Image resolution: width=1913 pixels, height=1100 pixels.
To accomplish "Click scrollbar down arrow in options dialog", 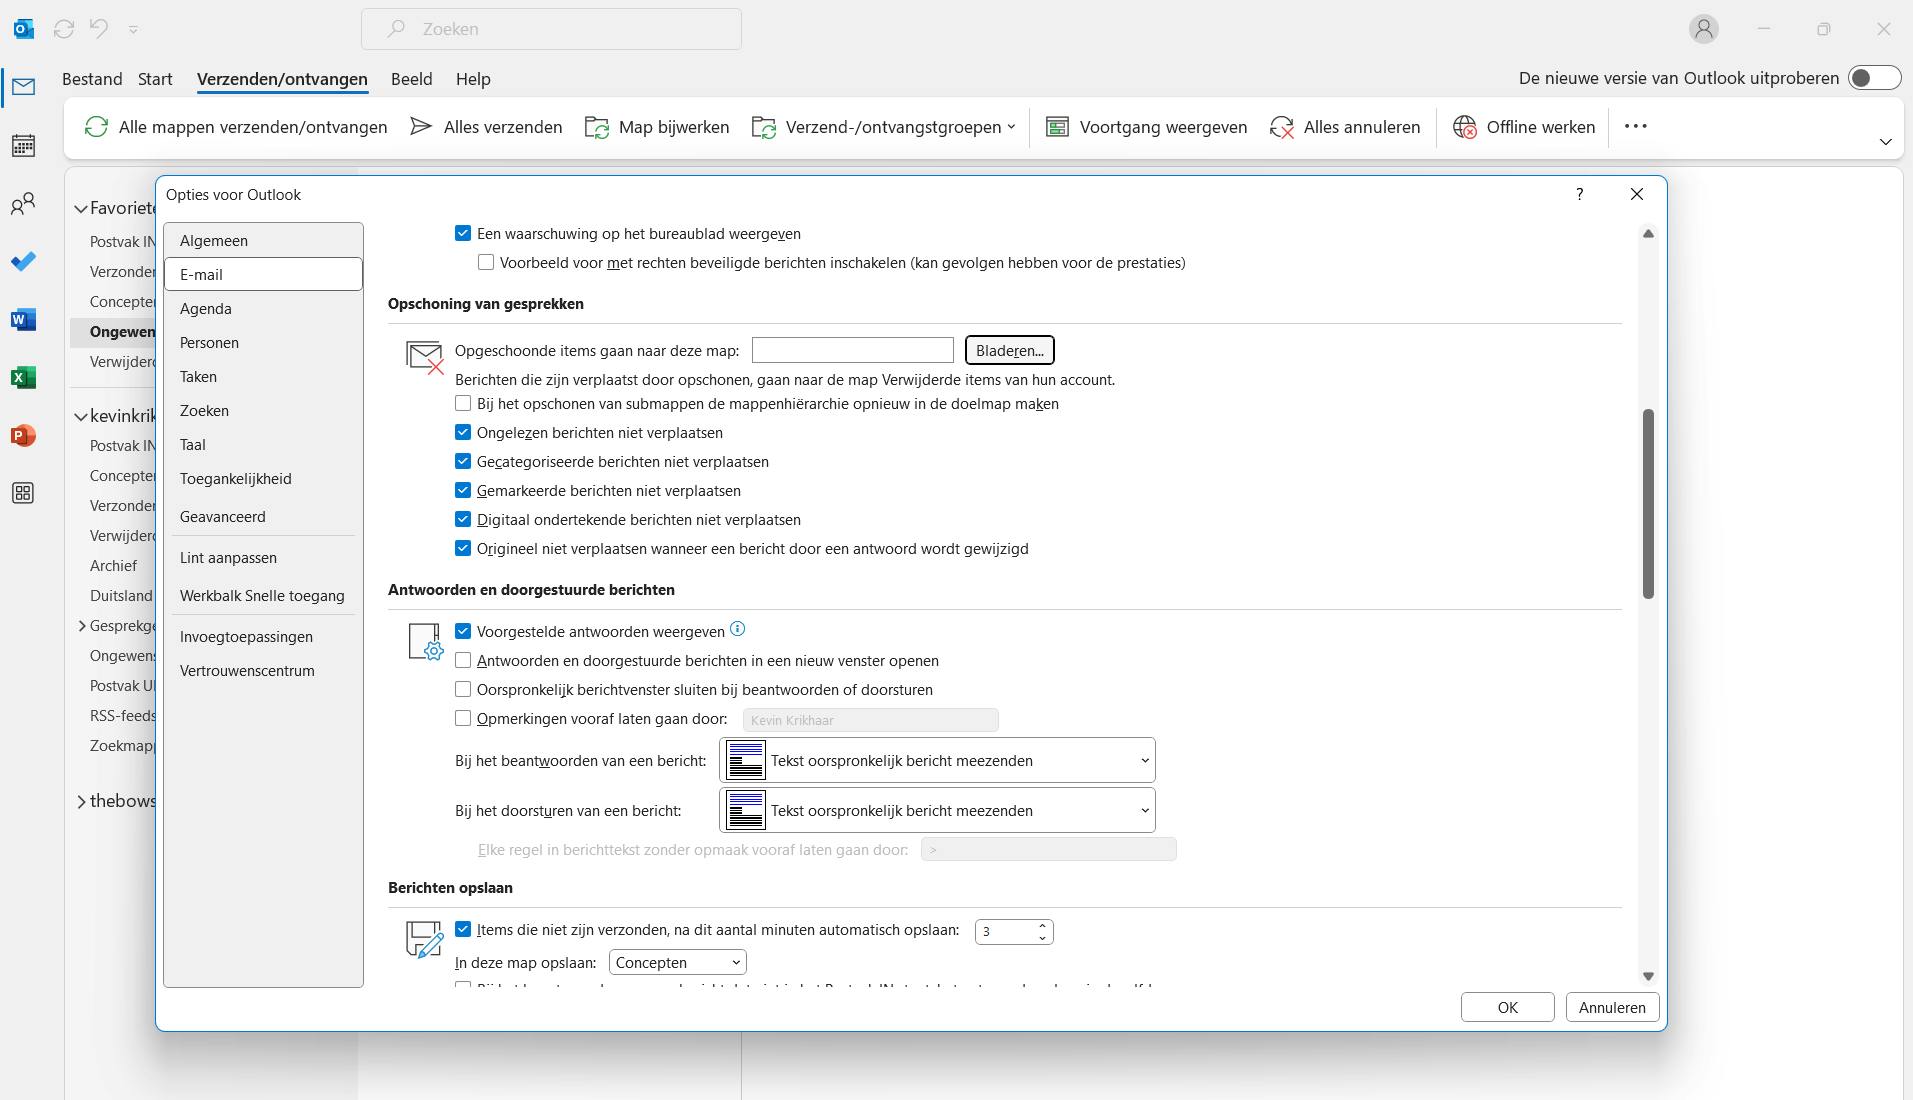I will (1648, 976).
